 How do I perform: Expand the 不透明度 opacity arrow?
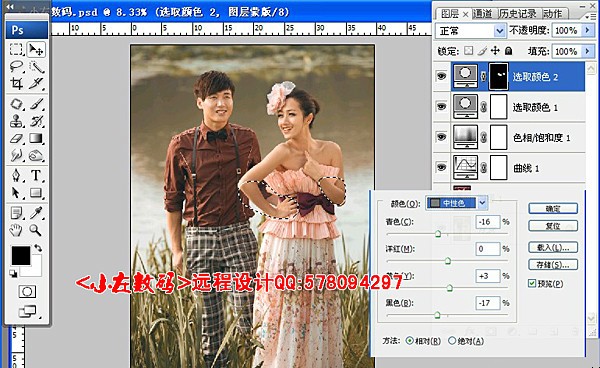coord(587,30)
